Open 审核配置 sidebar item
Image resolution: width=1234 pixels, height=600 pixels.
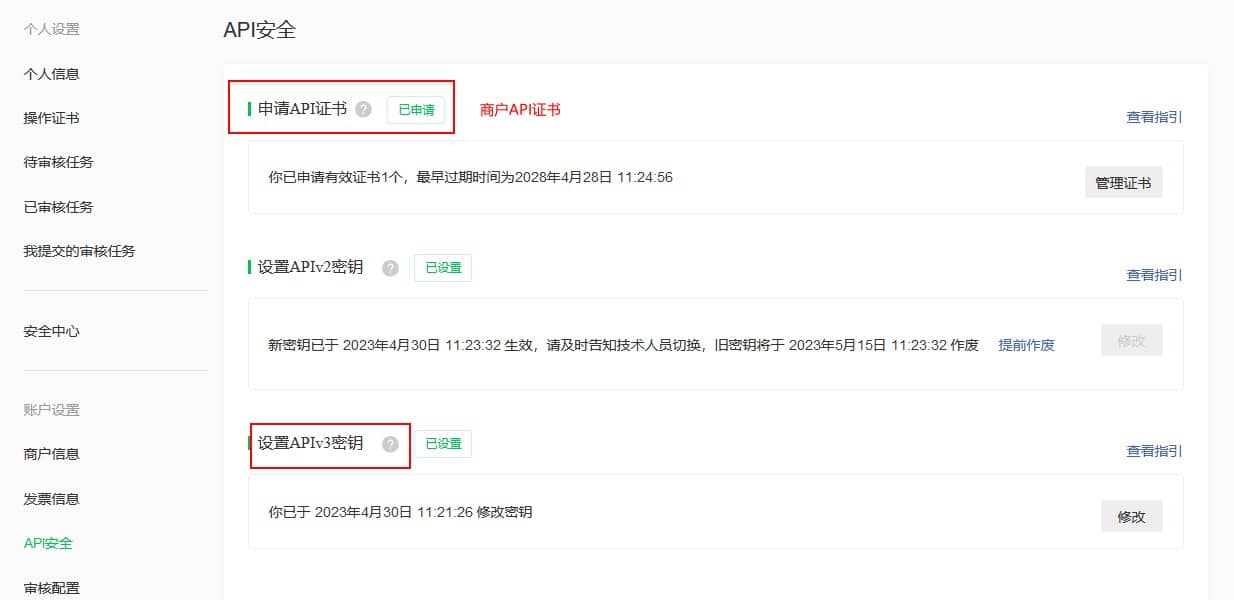click(x=51, y=587)
